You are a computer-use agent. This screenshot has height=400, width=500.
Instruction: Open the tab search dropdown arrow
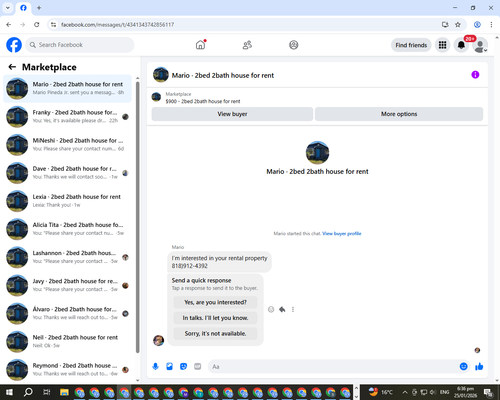tap(8, 8)
